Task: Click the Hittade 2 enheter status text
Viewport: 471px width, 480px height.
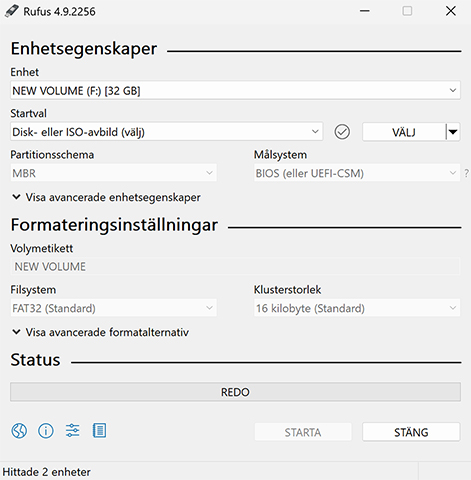Action: coord(46,472)
